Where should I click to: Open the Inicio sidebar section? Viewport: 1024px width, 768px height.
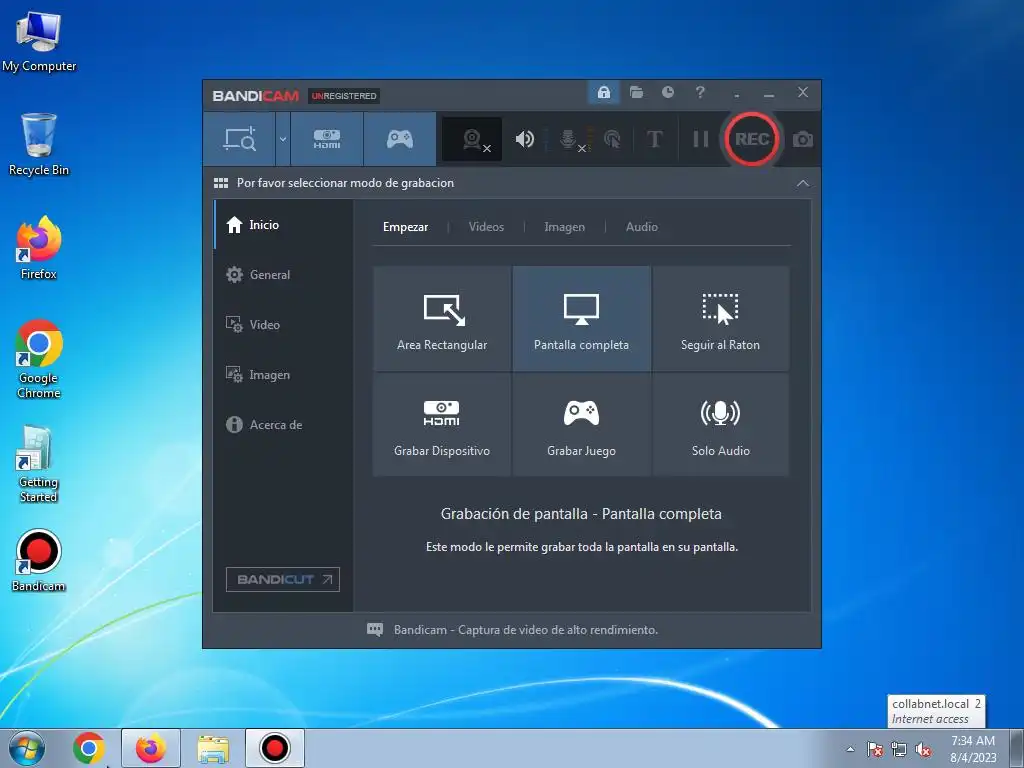point(283,225)
